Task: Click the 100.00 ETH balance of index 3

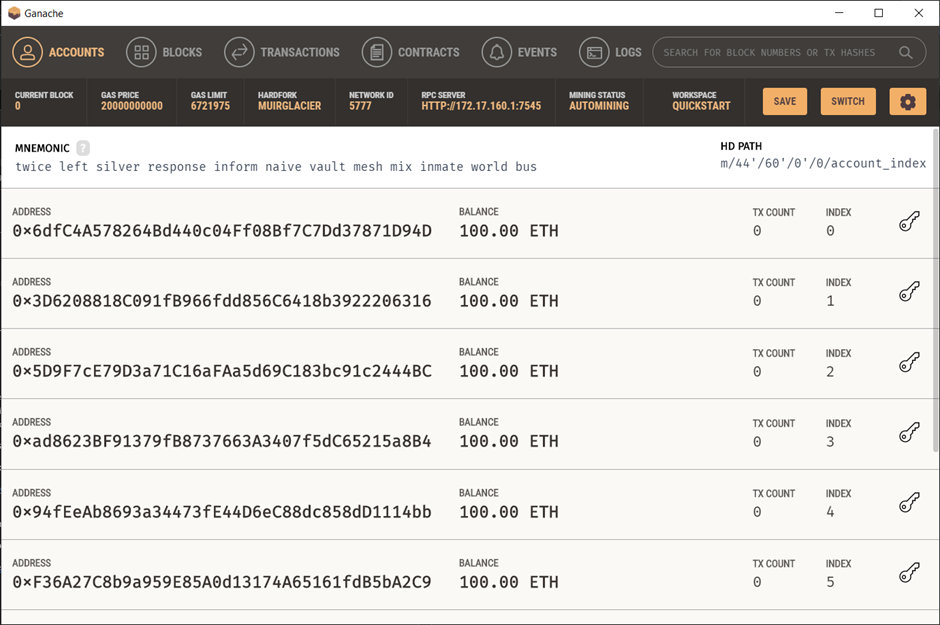Action: coord(508,441)
